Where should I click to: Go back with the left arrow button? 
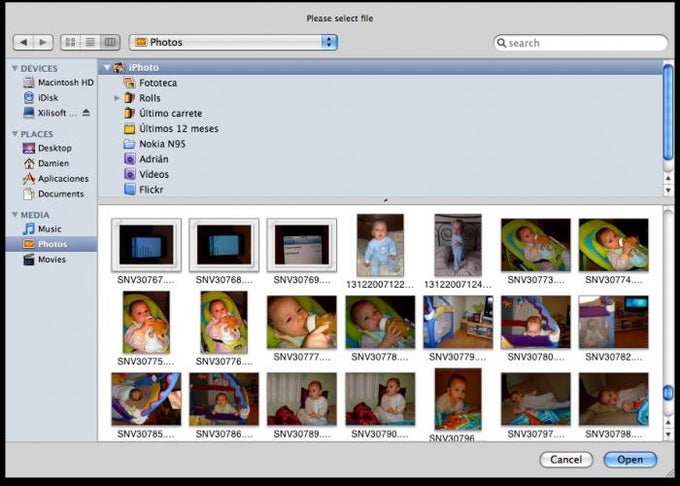(x=23, y=42)
